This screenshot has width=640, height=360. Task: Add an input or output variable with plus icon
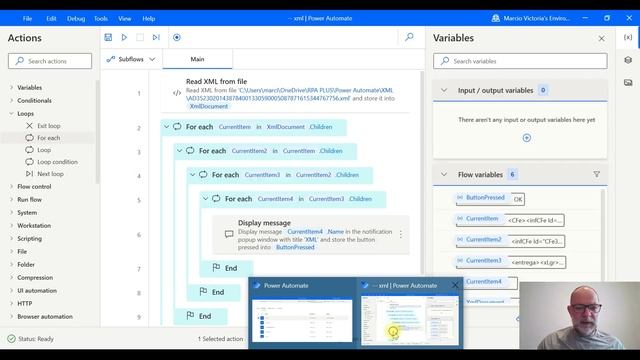tap(527, 138)
